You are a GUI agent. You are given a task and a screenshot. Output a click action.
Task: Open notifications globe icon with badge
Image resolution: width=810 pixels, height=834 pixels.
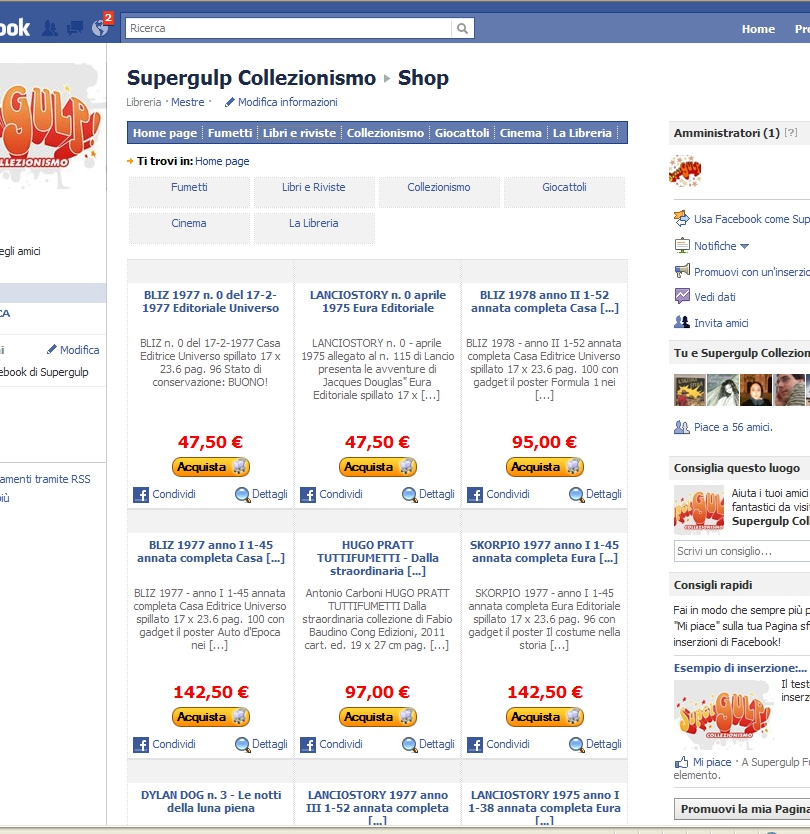(101, 27)
